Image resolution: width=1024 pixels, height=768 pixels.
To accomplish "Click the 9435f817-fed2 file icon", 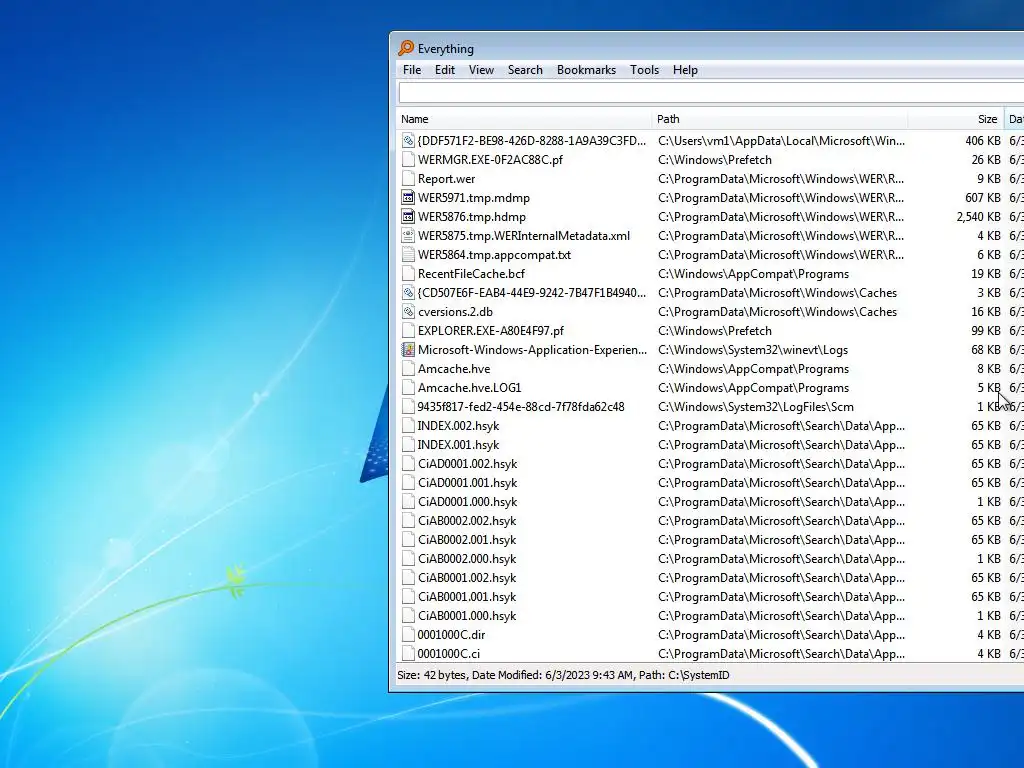I will tap(408, 406).
